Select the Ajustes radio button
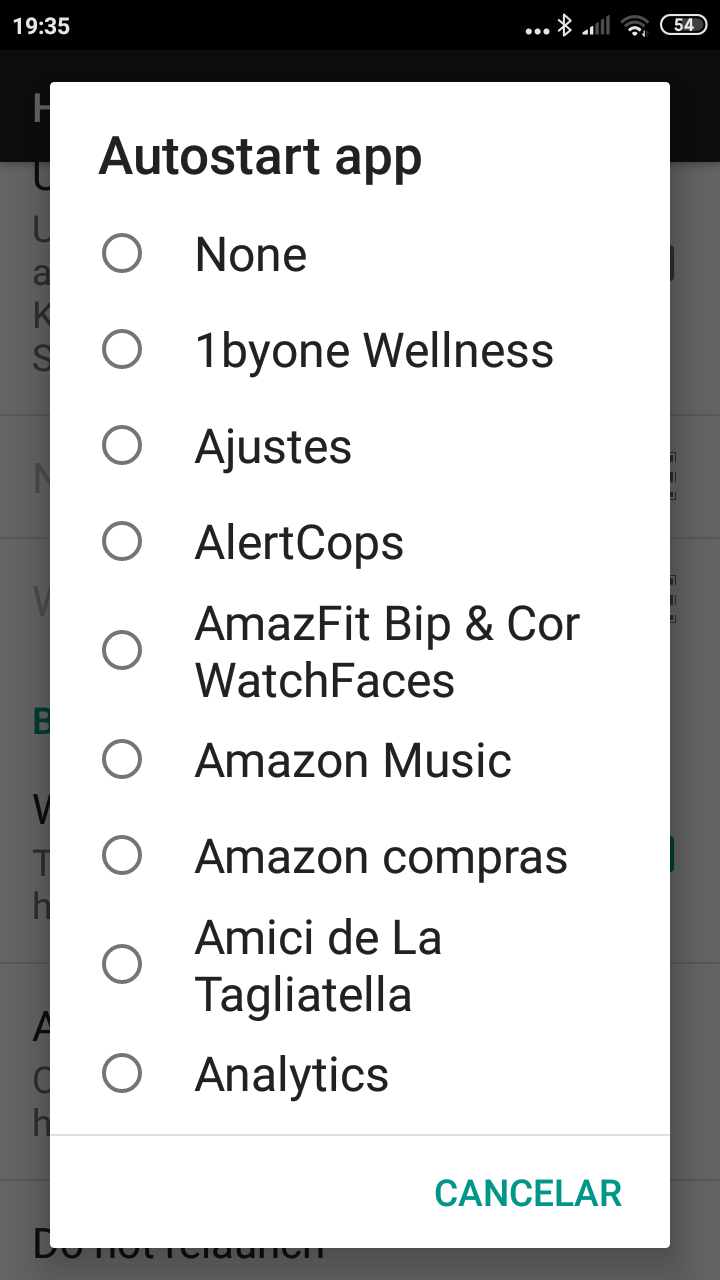Viewport: 720px width, 1280px height. 122,446
